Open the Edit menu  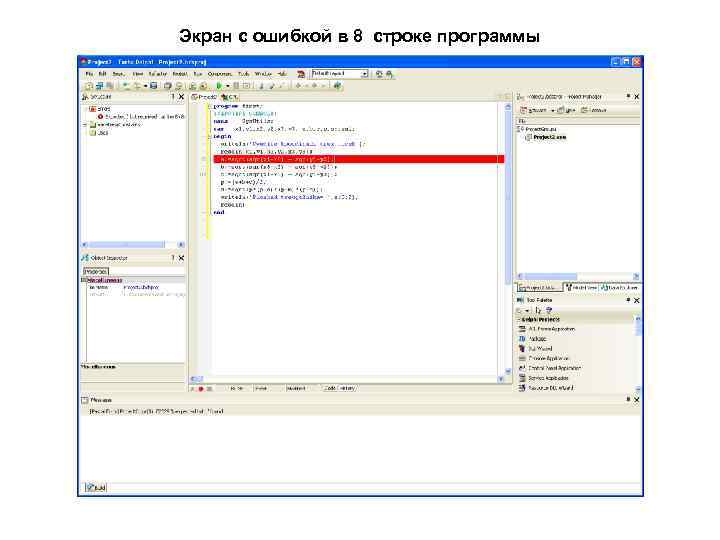pos(102,74)
